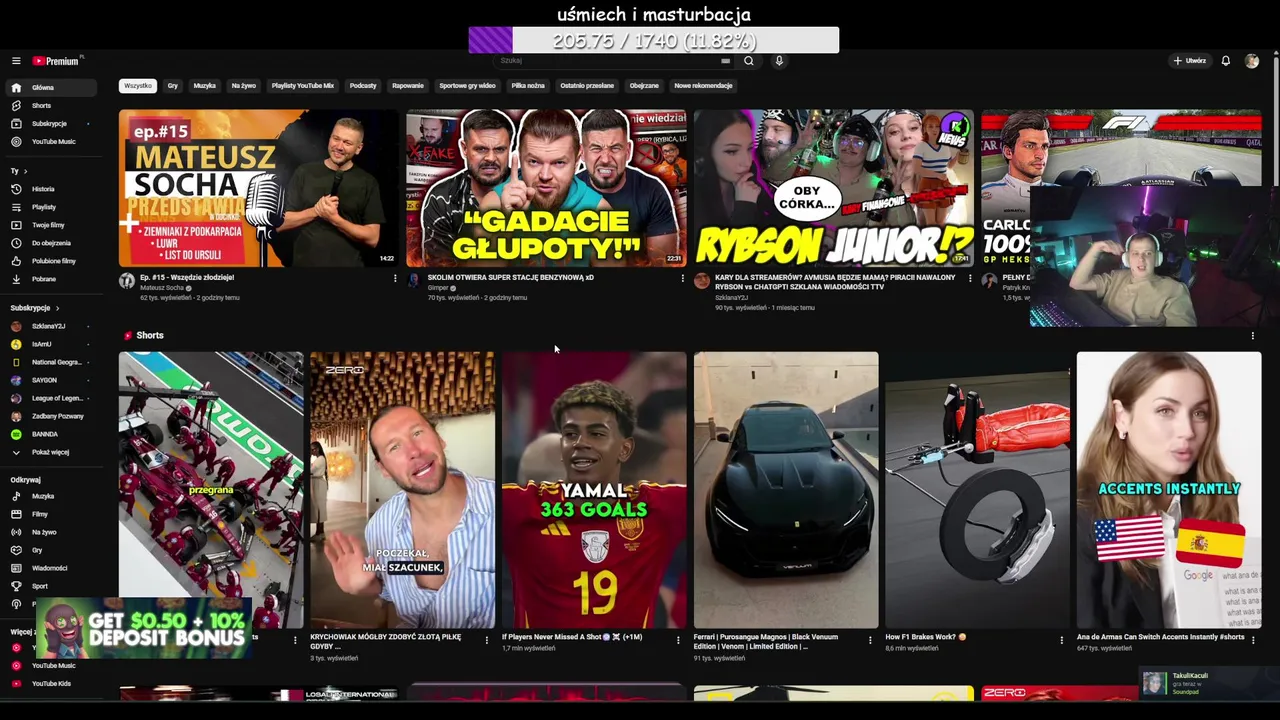Open Shorts shelf options menu

click(x=1252, y=336)
